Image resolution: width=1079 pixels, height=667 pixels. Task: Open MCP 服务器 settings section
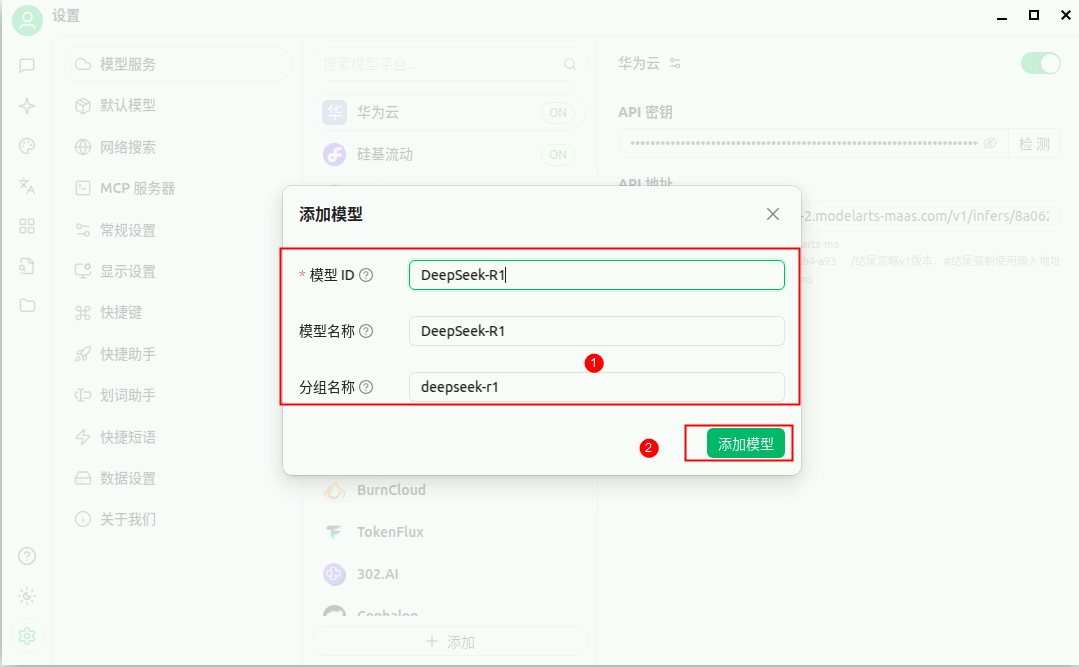[x=178, y=189]
